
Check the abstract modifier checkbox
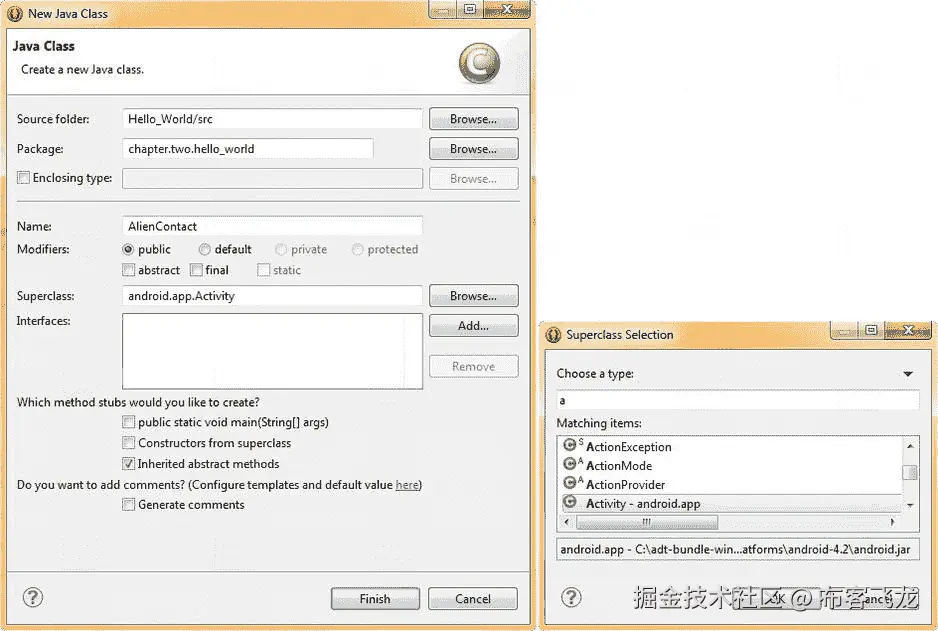pyautogui.click(x=129, y=270)
